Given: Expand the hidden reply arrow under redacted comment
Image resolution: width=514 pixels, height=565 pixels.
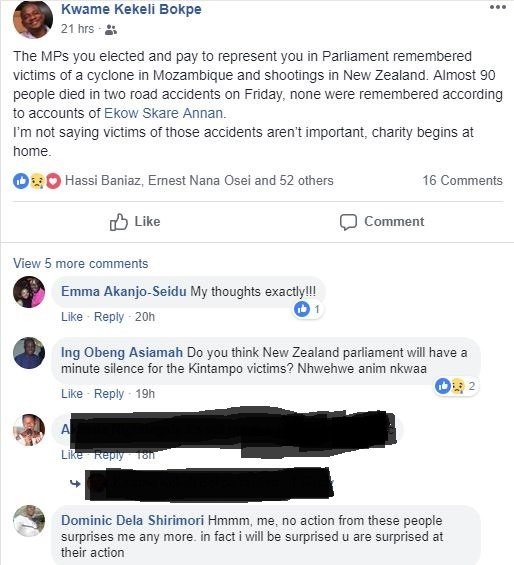Looking at the screenshot, I should (x=75, y=483).
